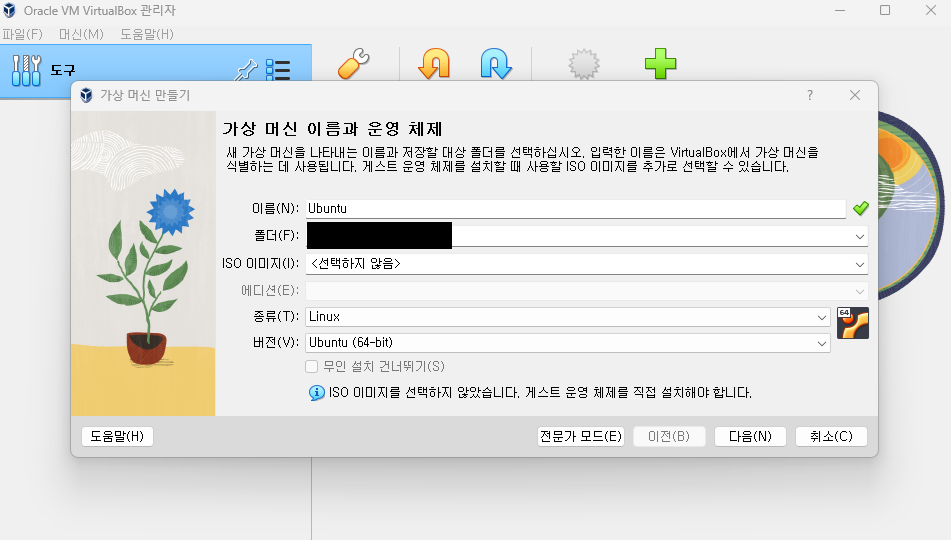
Task: Open the Type (종류) Linux dropdown
Action: click(568, 317)
